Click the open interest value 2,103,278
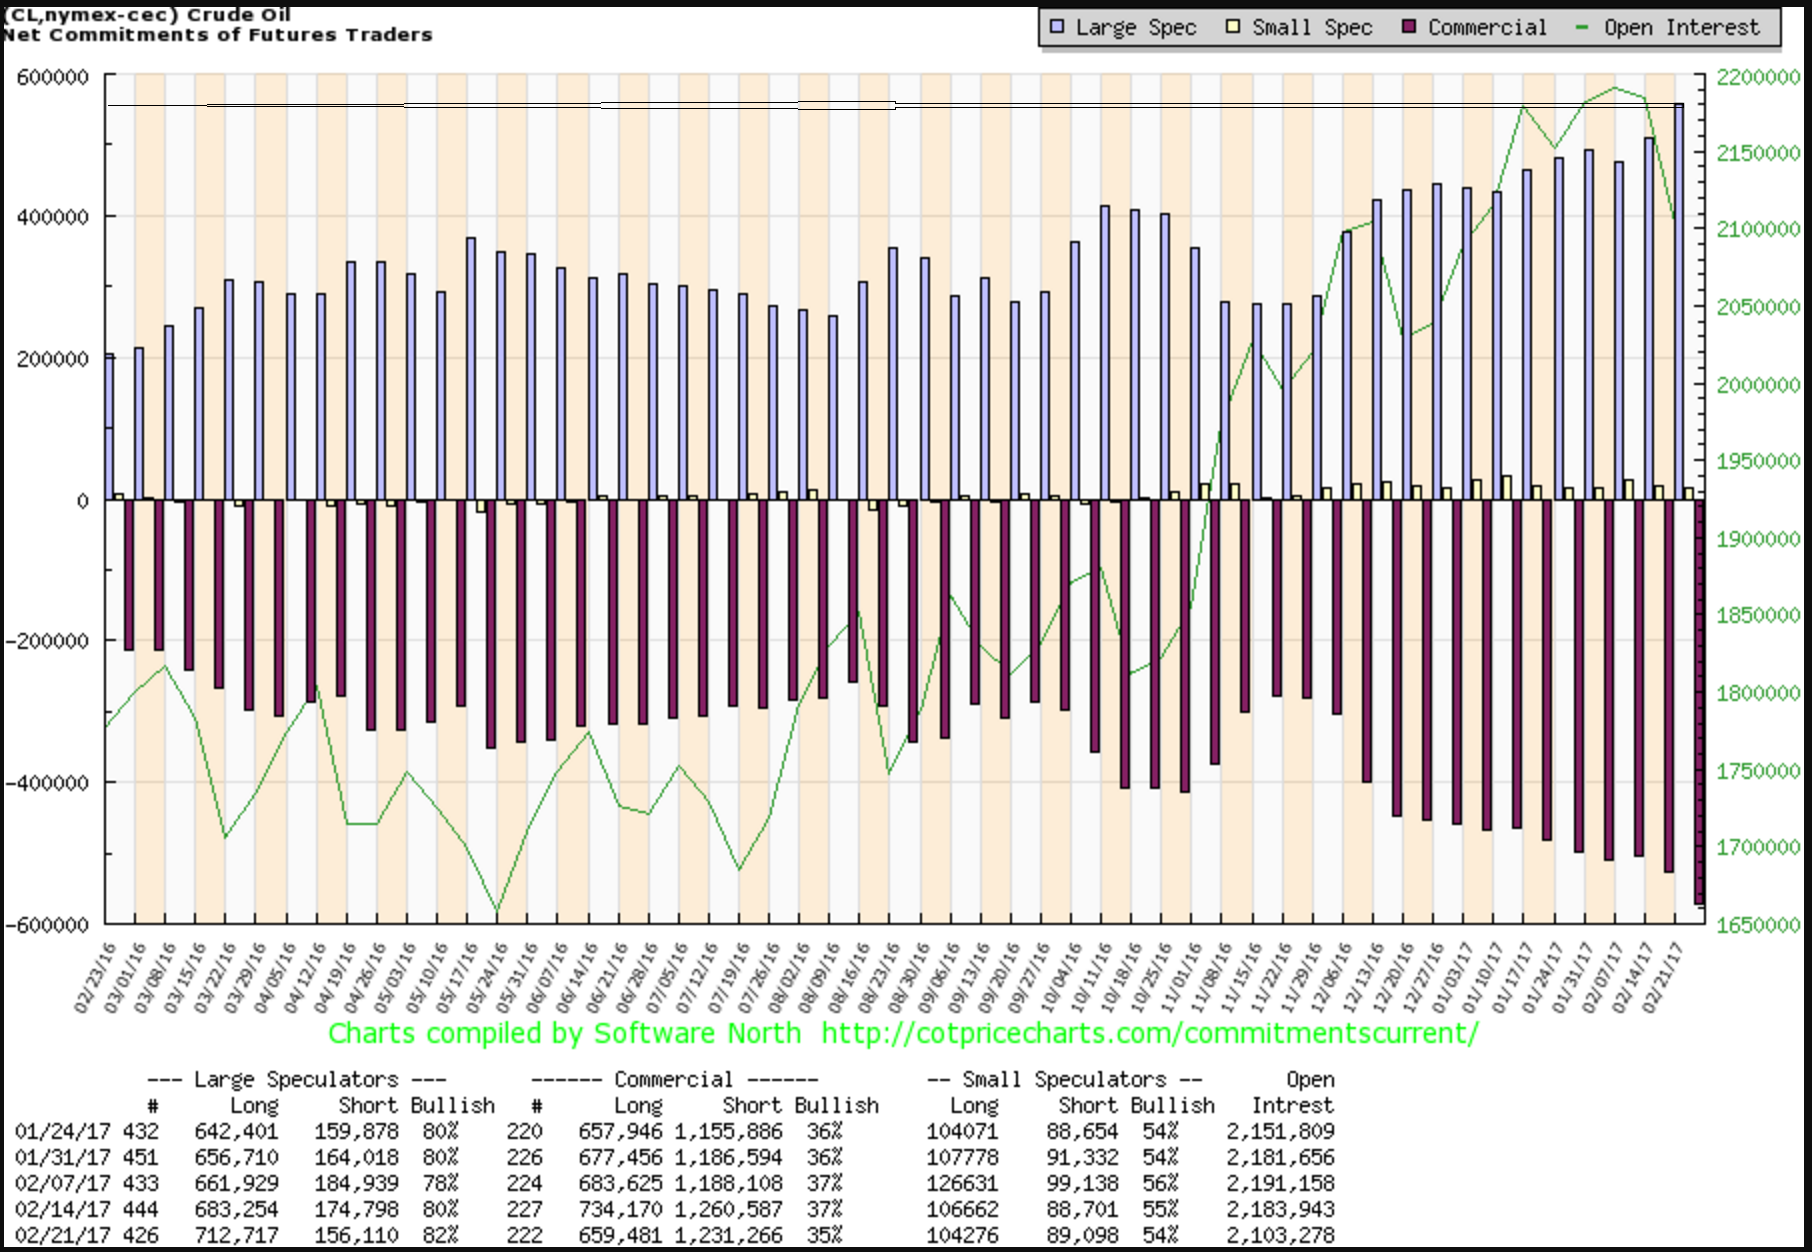1812x1252 pixels. point(1281,1236)
